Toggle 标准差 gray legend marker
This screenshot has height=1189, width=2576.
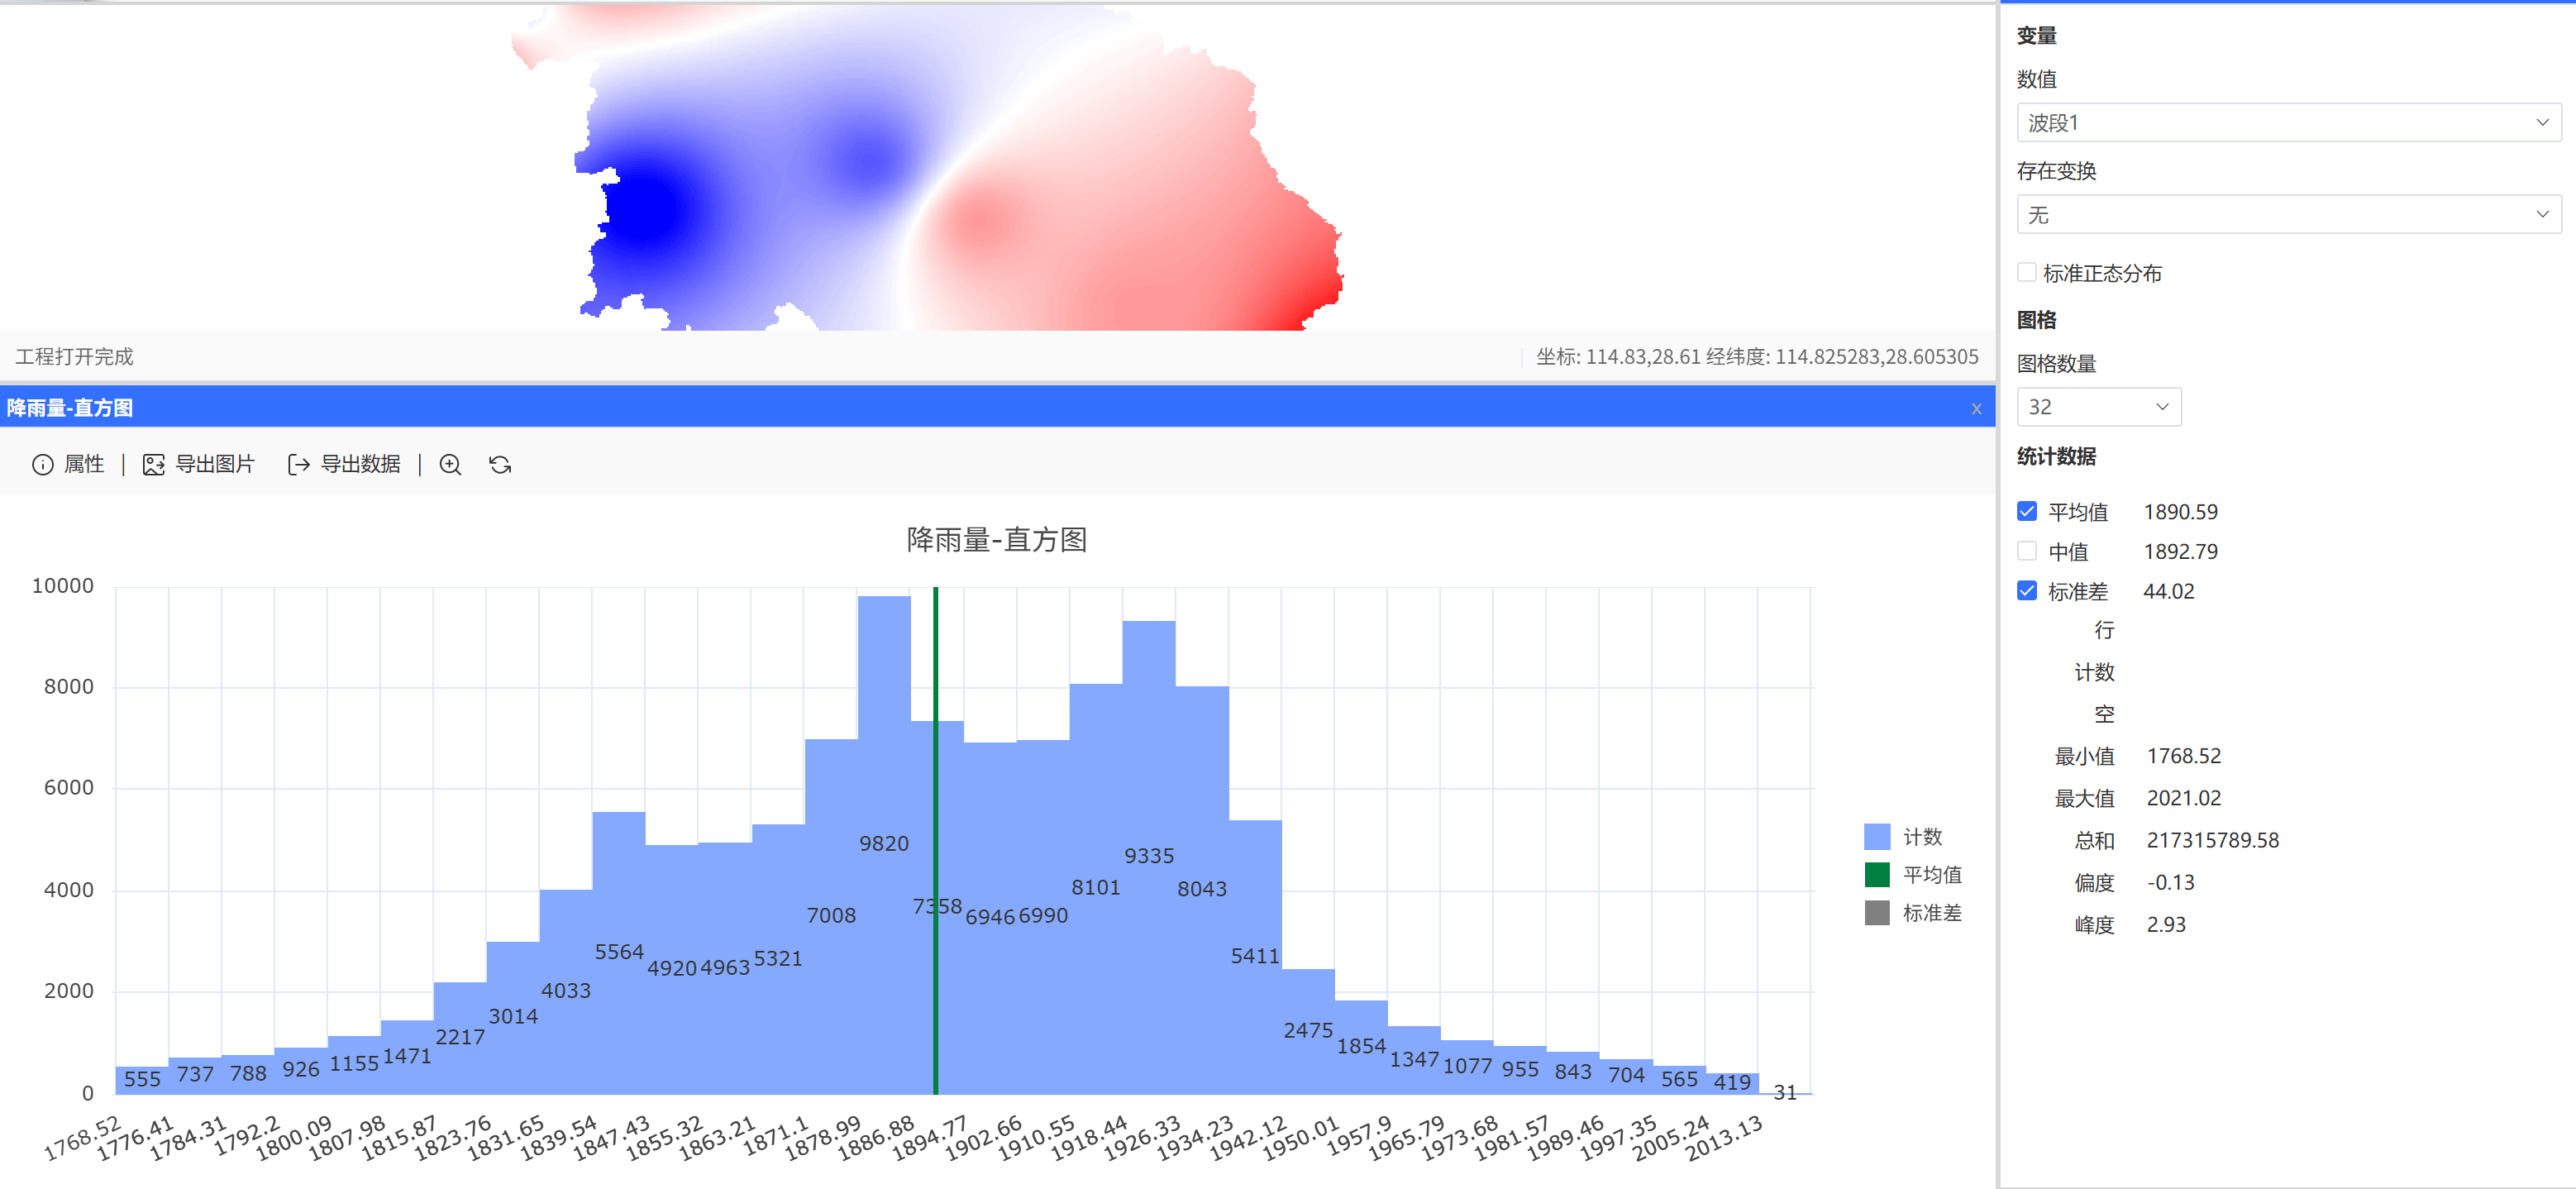(x=1877, y=912)
